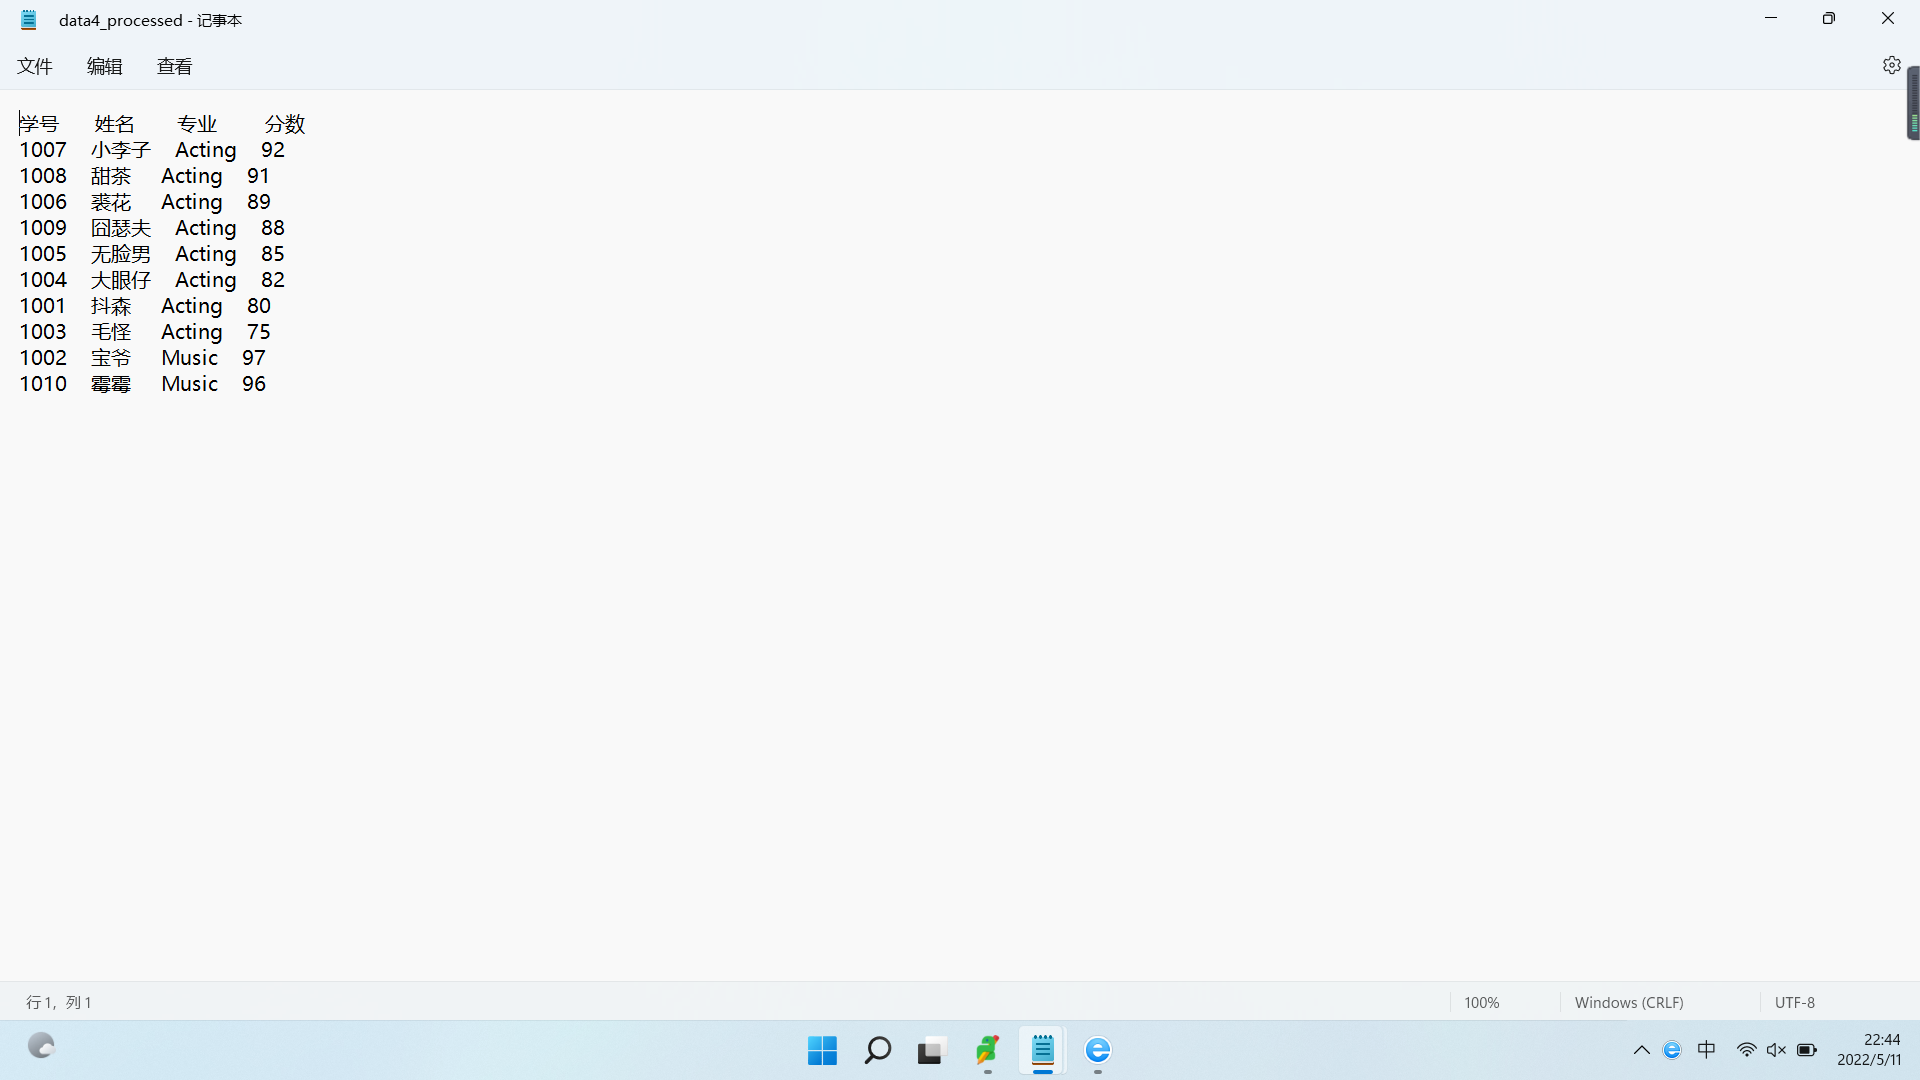
Task: Open Task View on taskbar
Action: pyautogui.click(x=930, y=1050)
